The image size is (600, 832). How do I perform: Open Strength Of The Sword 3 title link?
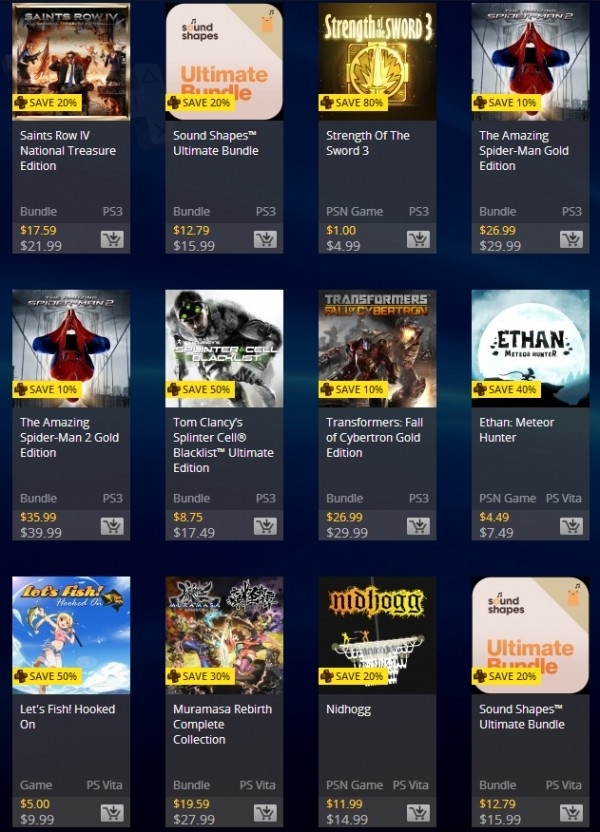click(368, 143)
